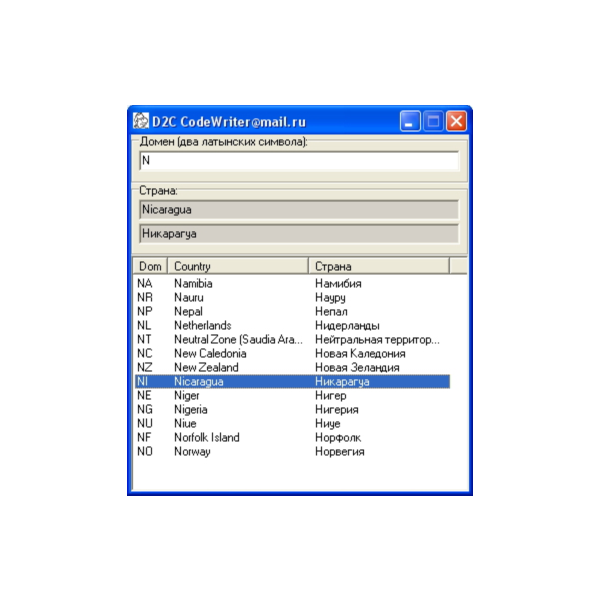This screenshot has height=600, width=600.
Task: Select the NF domain code cell
Action: point(144,437)
